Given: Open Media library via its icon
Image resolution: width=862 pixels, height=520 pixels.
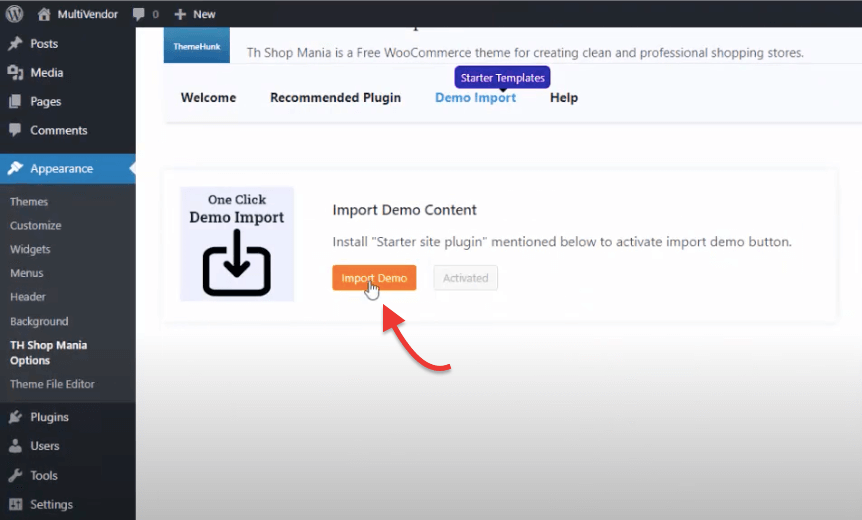Looking at the screenshot, I should [16, 73].
